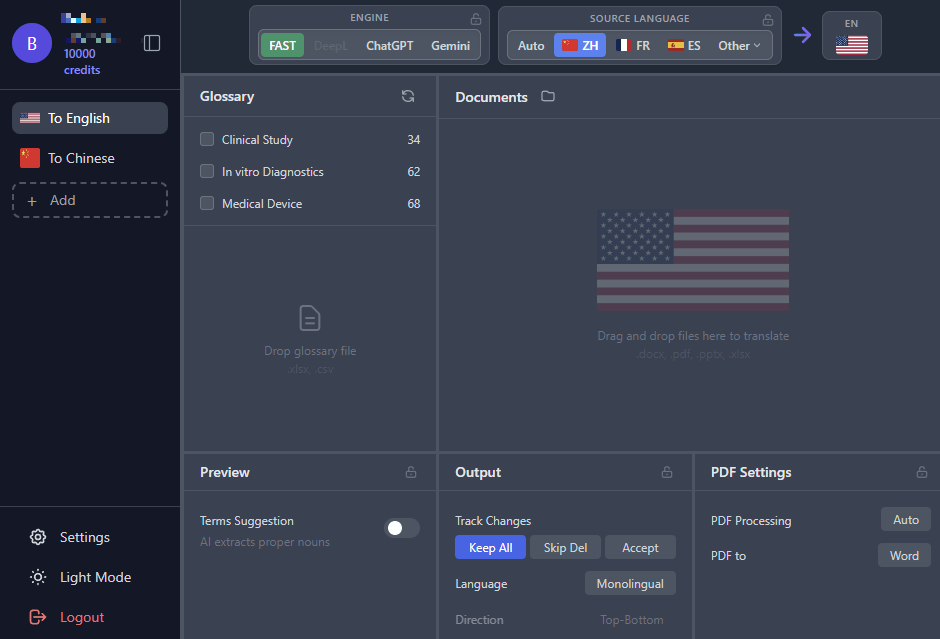Click the Source Language lock icon
This screenshot has width=940, height=639.
coord(768,19)
